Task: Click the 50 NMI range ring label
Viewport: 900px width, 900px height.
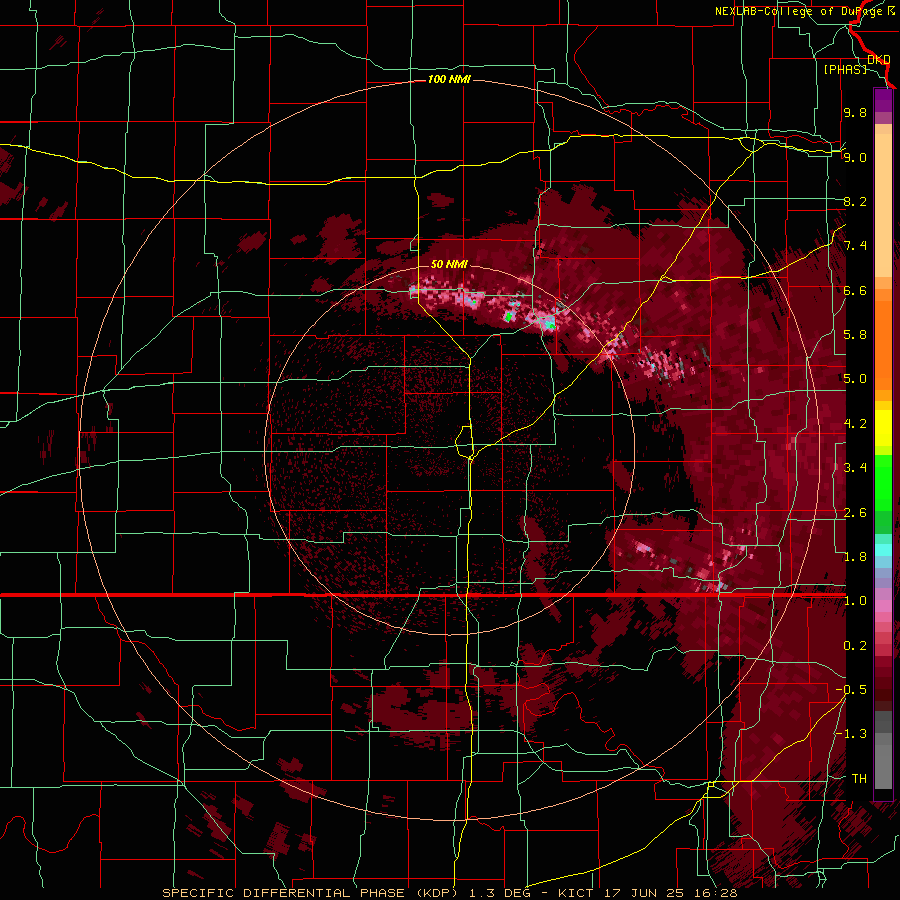Action: 449,264
